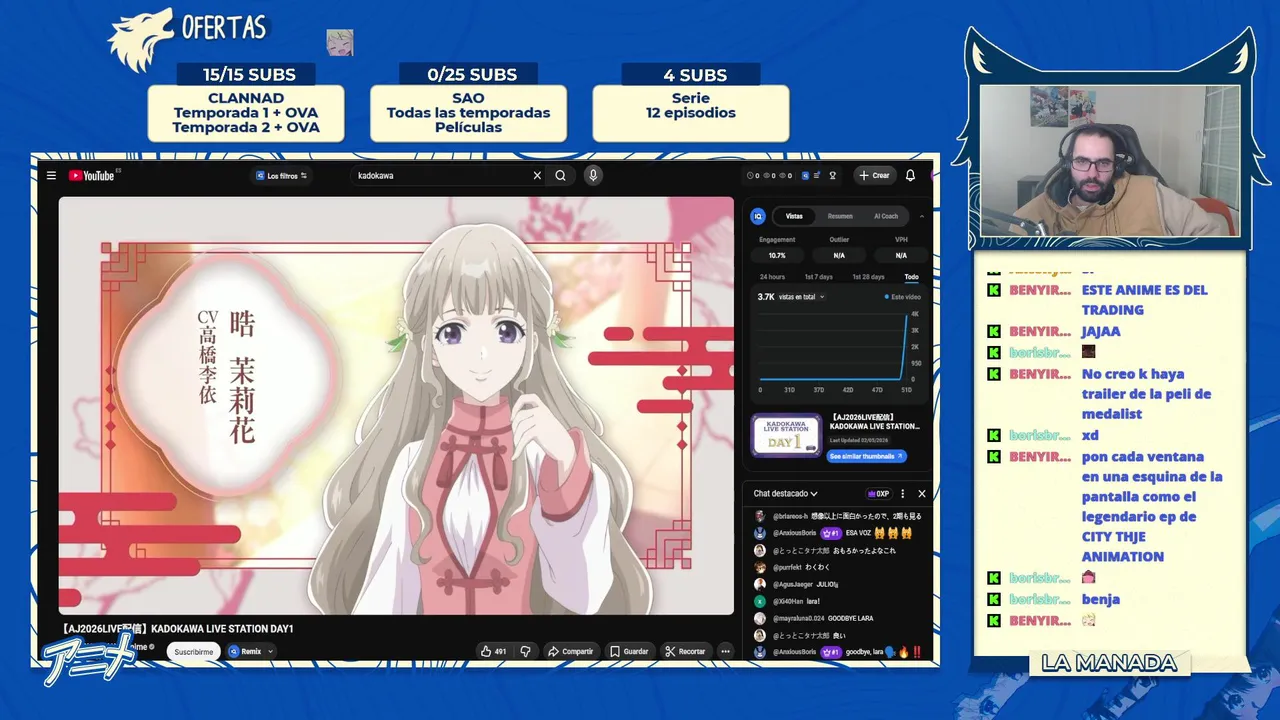Screen dimensions: 1280x720
Task: Select the Todo time range
Action: (x=911, y=277)
